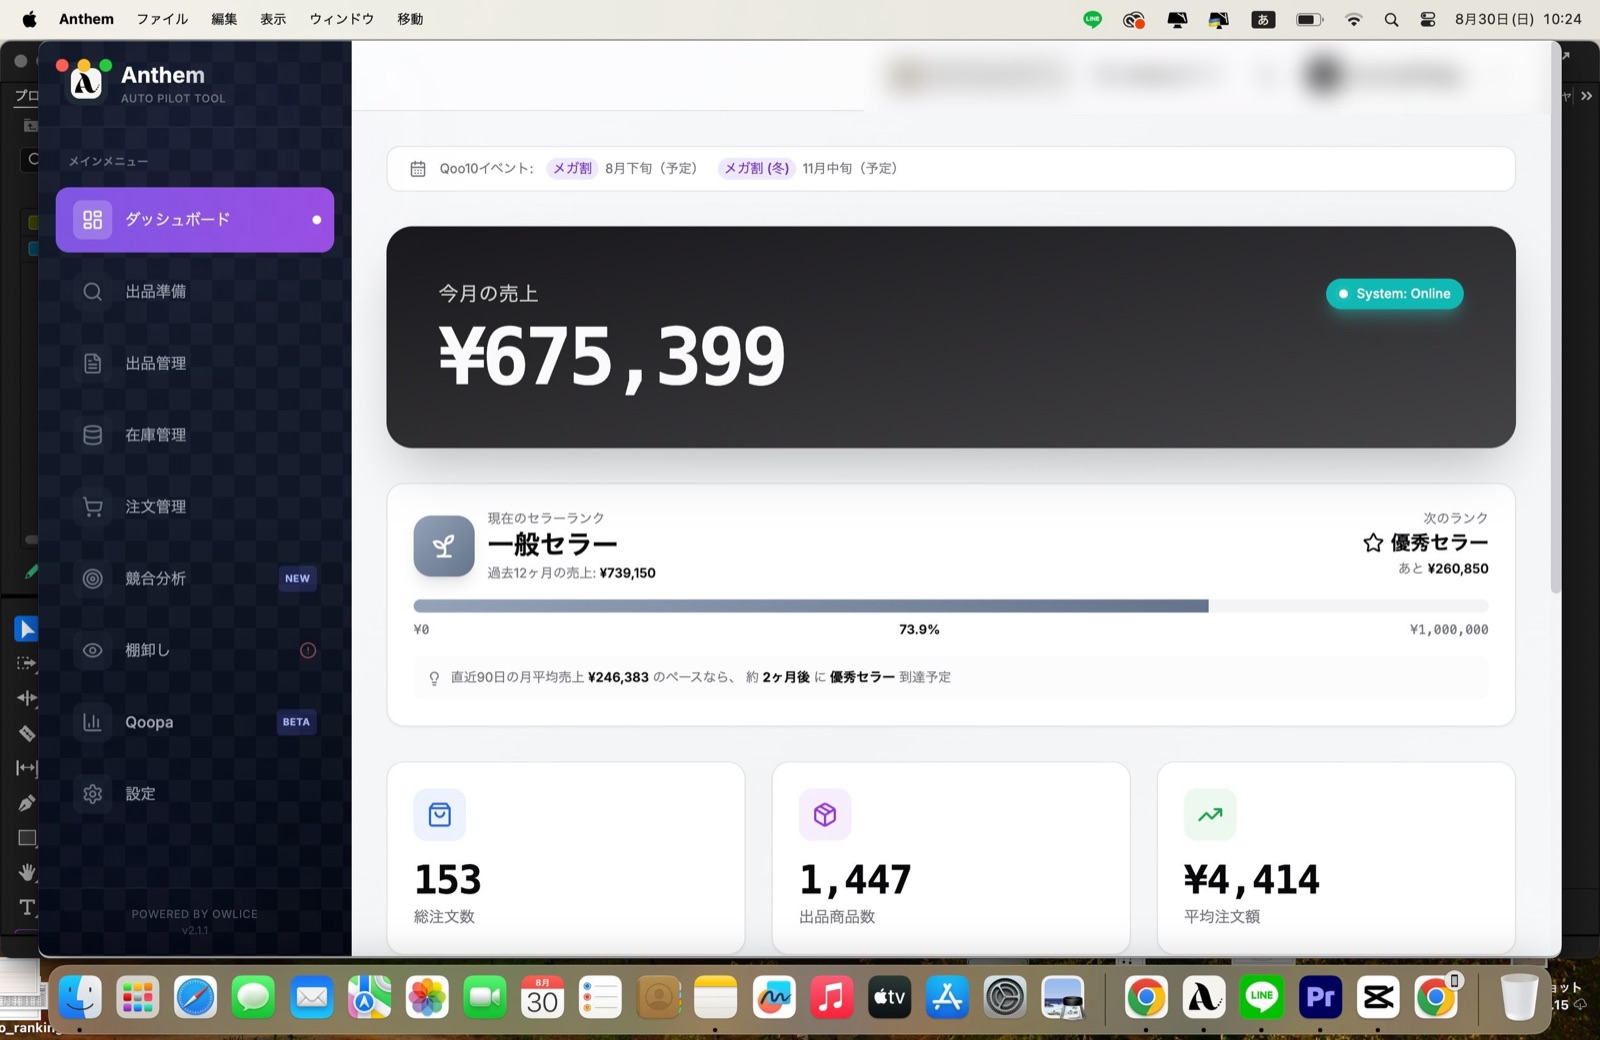Open the 注文管理 page
The height and width of the screenshot is (1040, 1600).
tap(195, 507)
